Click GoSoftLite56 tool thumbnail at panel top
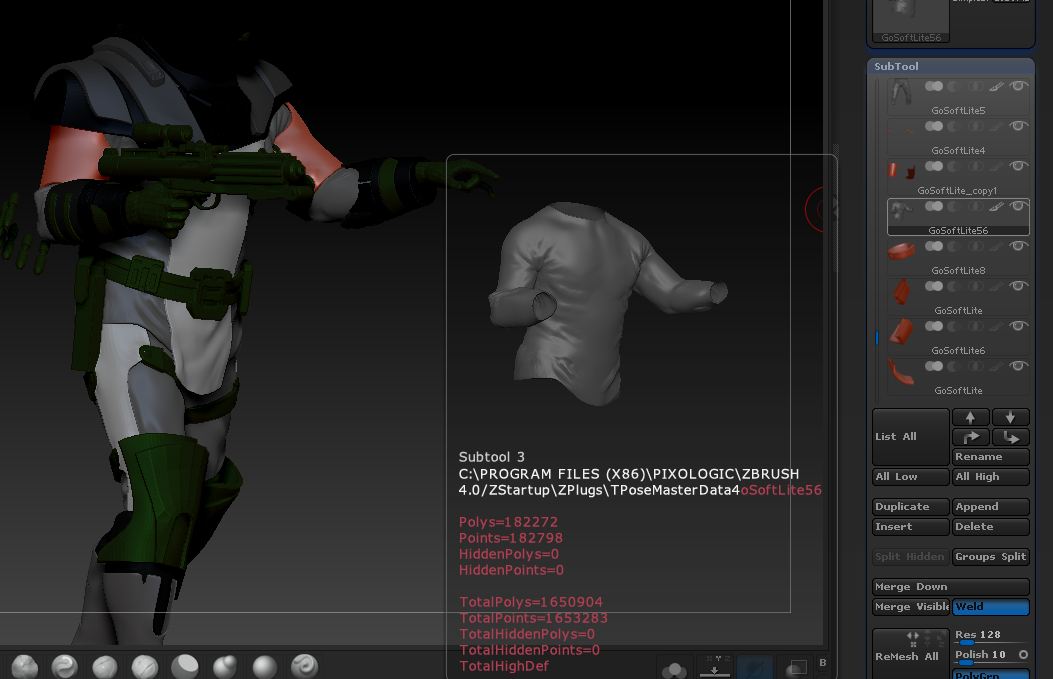 [911, 20]
